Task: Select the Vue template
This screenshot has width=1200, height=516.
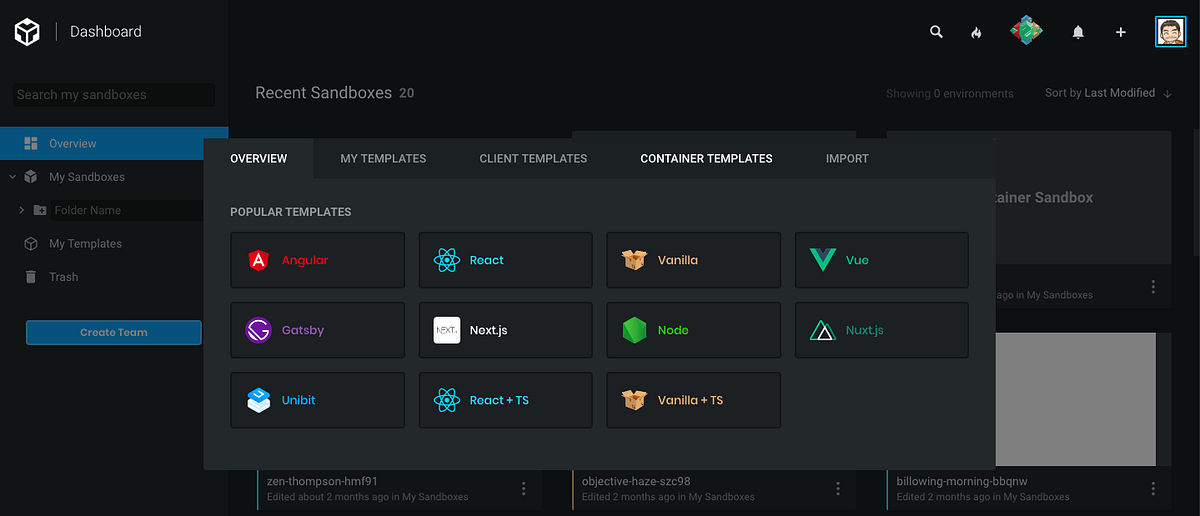Action: click(x=882, y=260)
